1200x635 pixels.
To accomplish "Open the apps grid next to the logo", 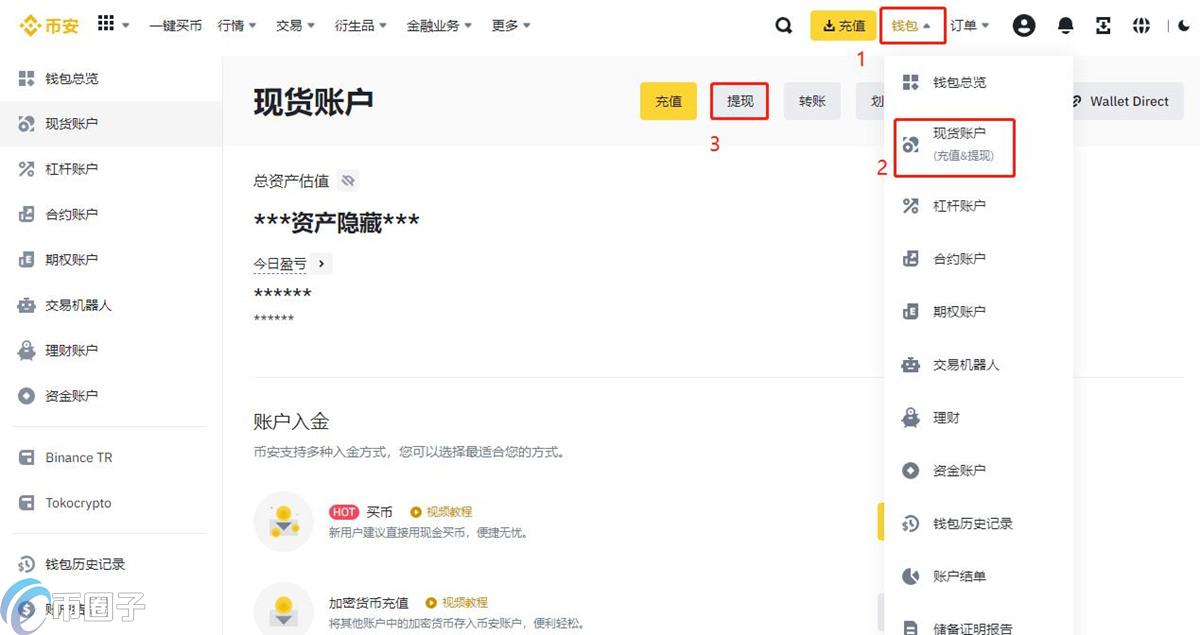I will [x=108, y=23].
